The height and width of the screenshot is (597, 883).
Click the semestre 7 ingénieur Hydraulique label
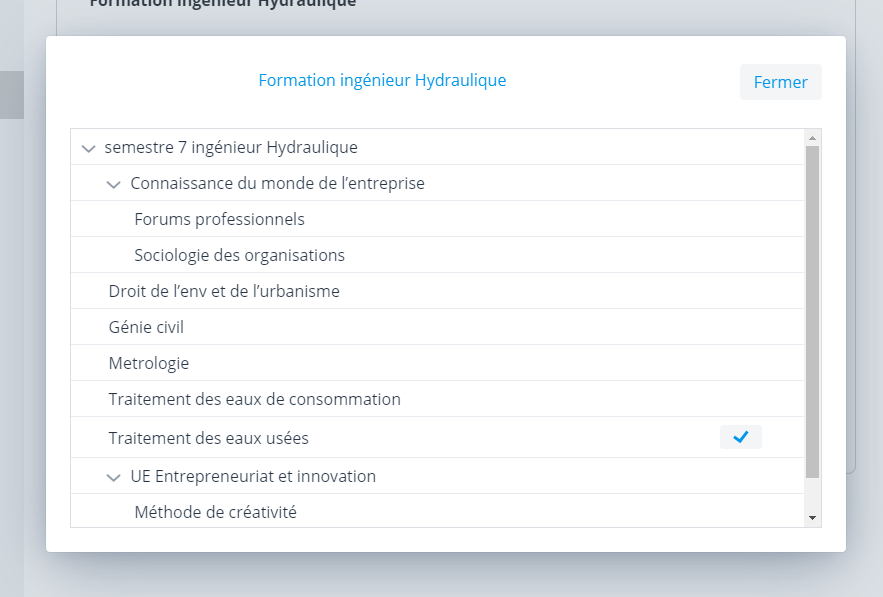(231, 147)
